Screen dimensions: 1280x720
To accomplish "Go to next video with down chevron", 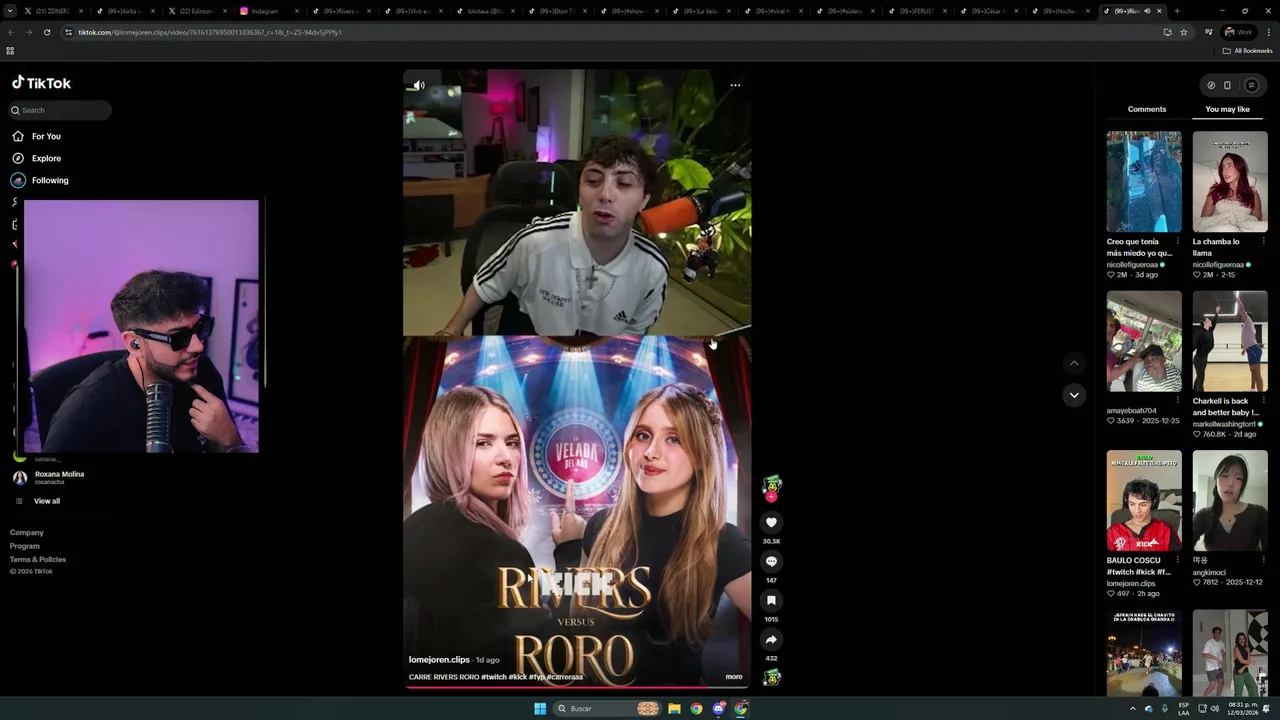I will 1074,395.
